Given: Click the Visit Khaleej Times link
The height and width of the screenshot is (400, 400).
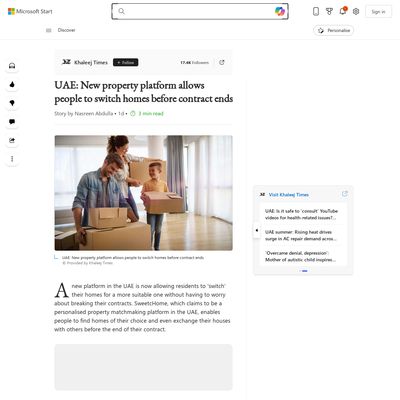Looking at the screenshot, I should click(x=289, y=194).
